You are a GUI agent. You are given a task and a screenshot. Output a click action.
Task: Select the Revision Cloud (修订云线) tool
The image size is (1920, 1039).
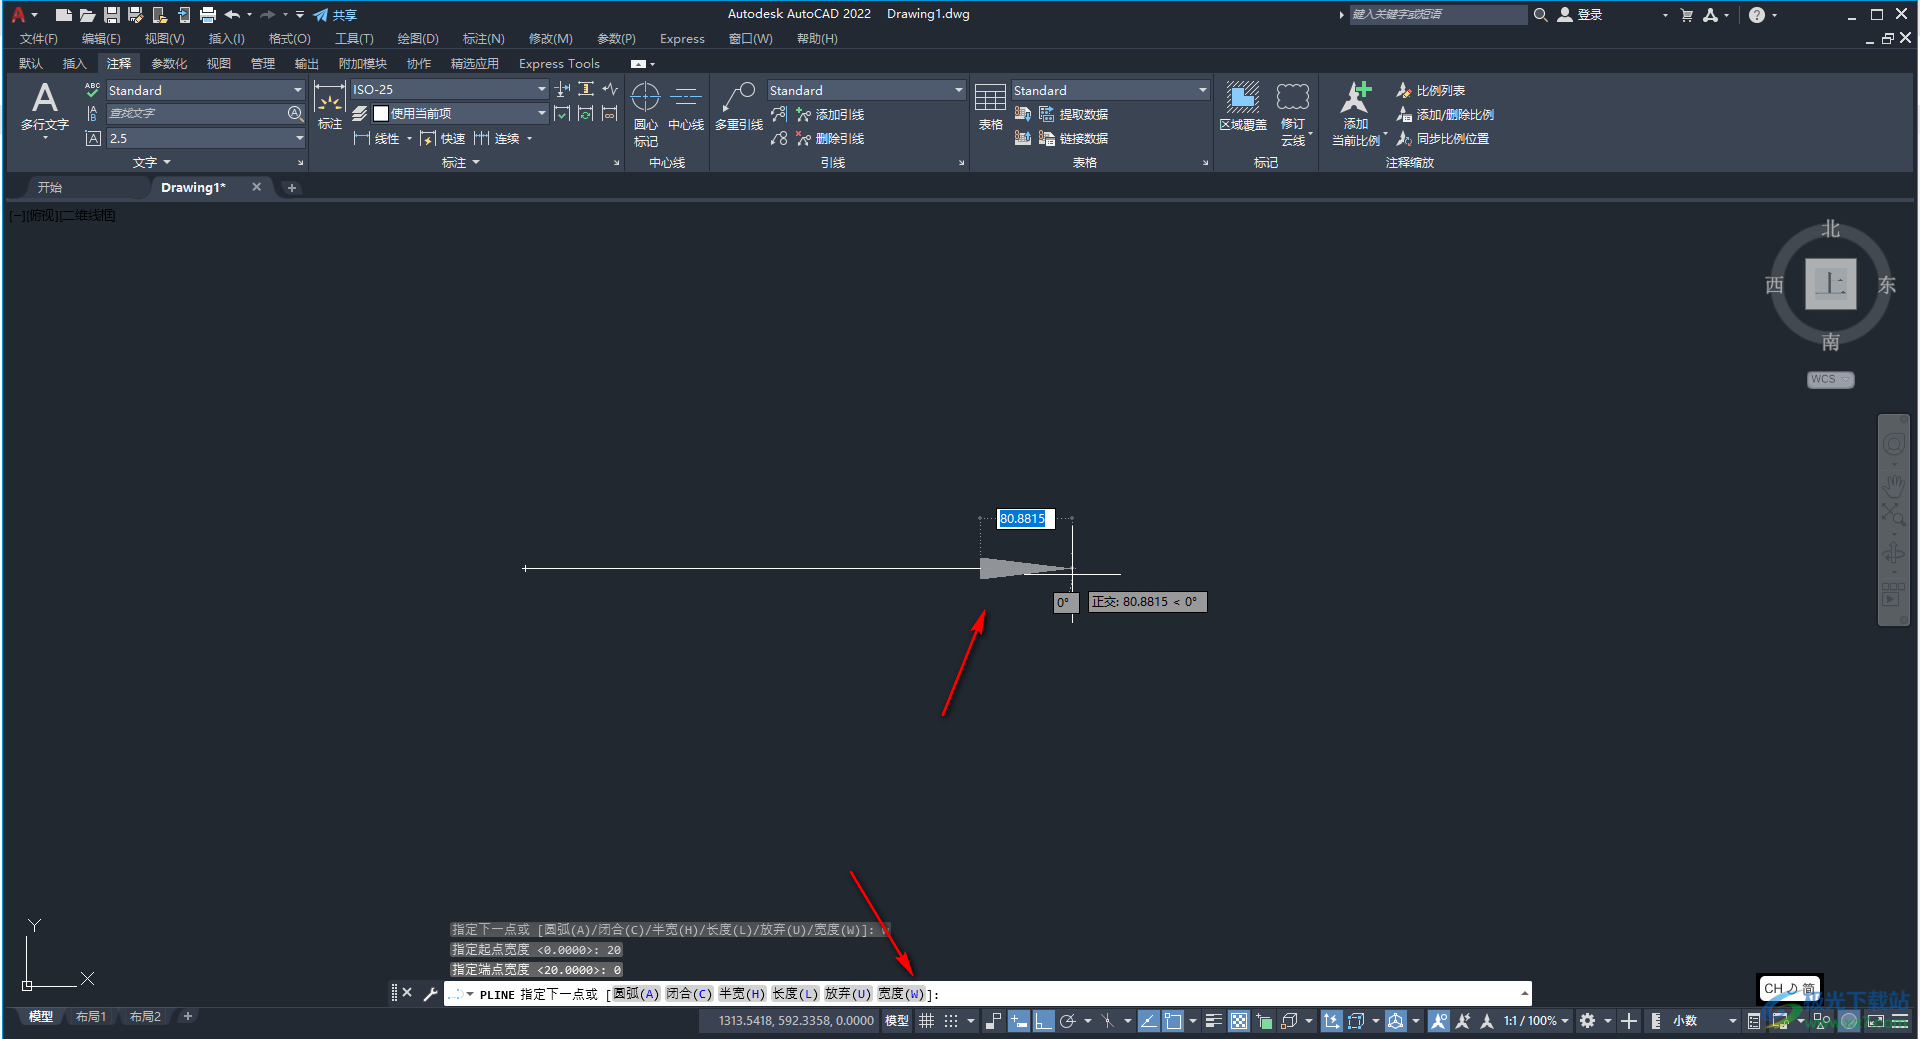(x=1293, y=107)
